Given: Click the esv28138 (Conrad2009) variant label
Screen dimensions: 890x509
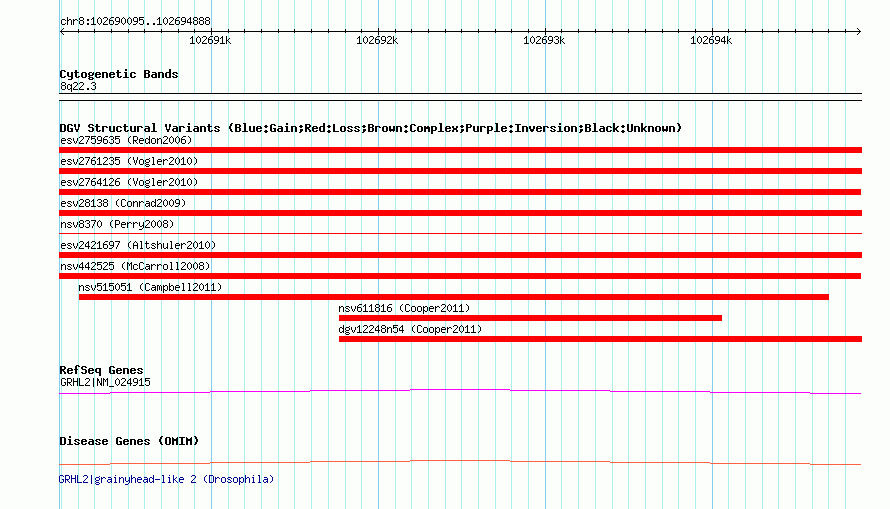Looking at the screenshot, I should pos(123,203).
